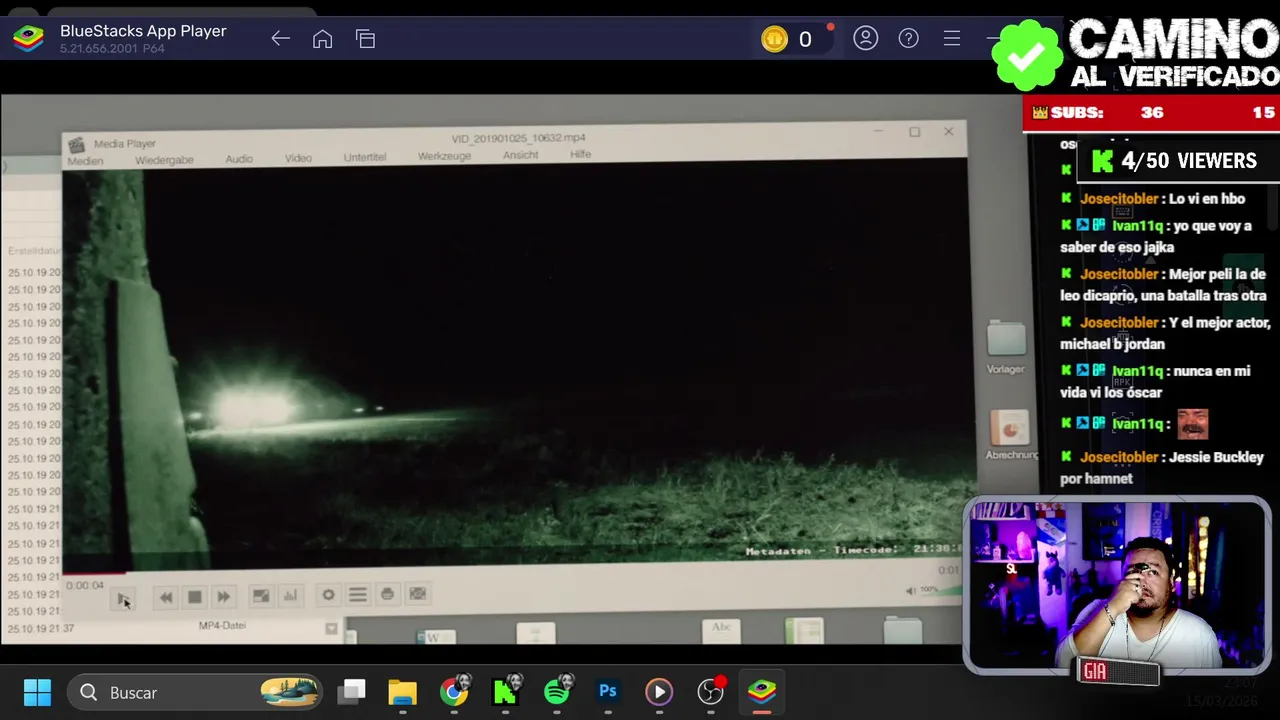Image resolution: width=1280 pixels, height=720 pixels.
Task: Open Spotify from the taskbar
Action: tap(557, 692)
